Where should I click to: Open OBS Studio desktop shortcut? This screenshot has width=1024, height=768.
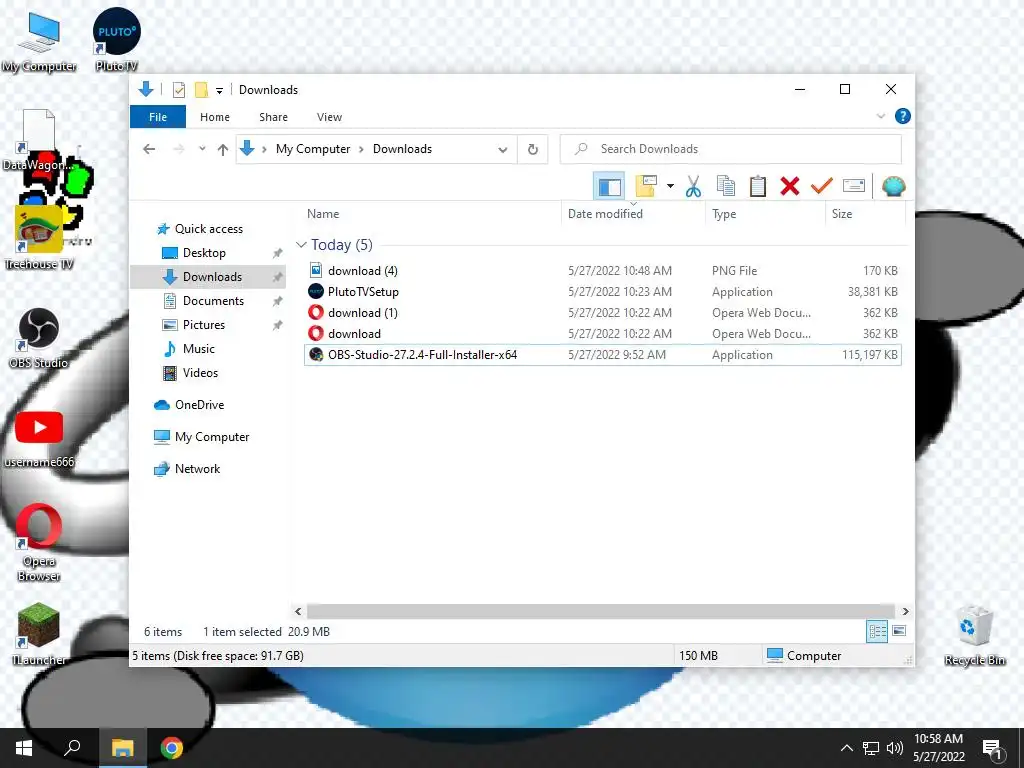click(39, 338)
